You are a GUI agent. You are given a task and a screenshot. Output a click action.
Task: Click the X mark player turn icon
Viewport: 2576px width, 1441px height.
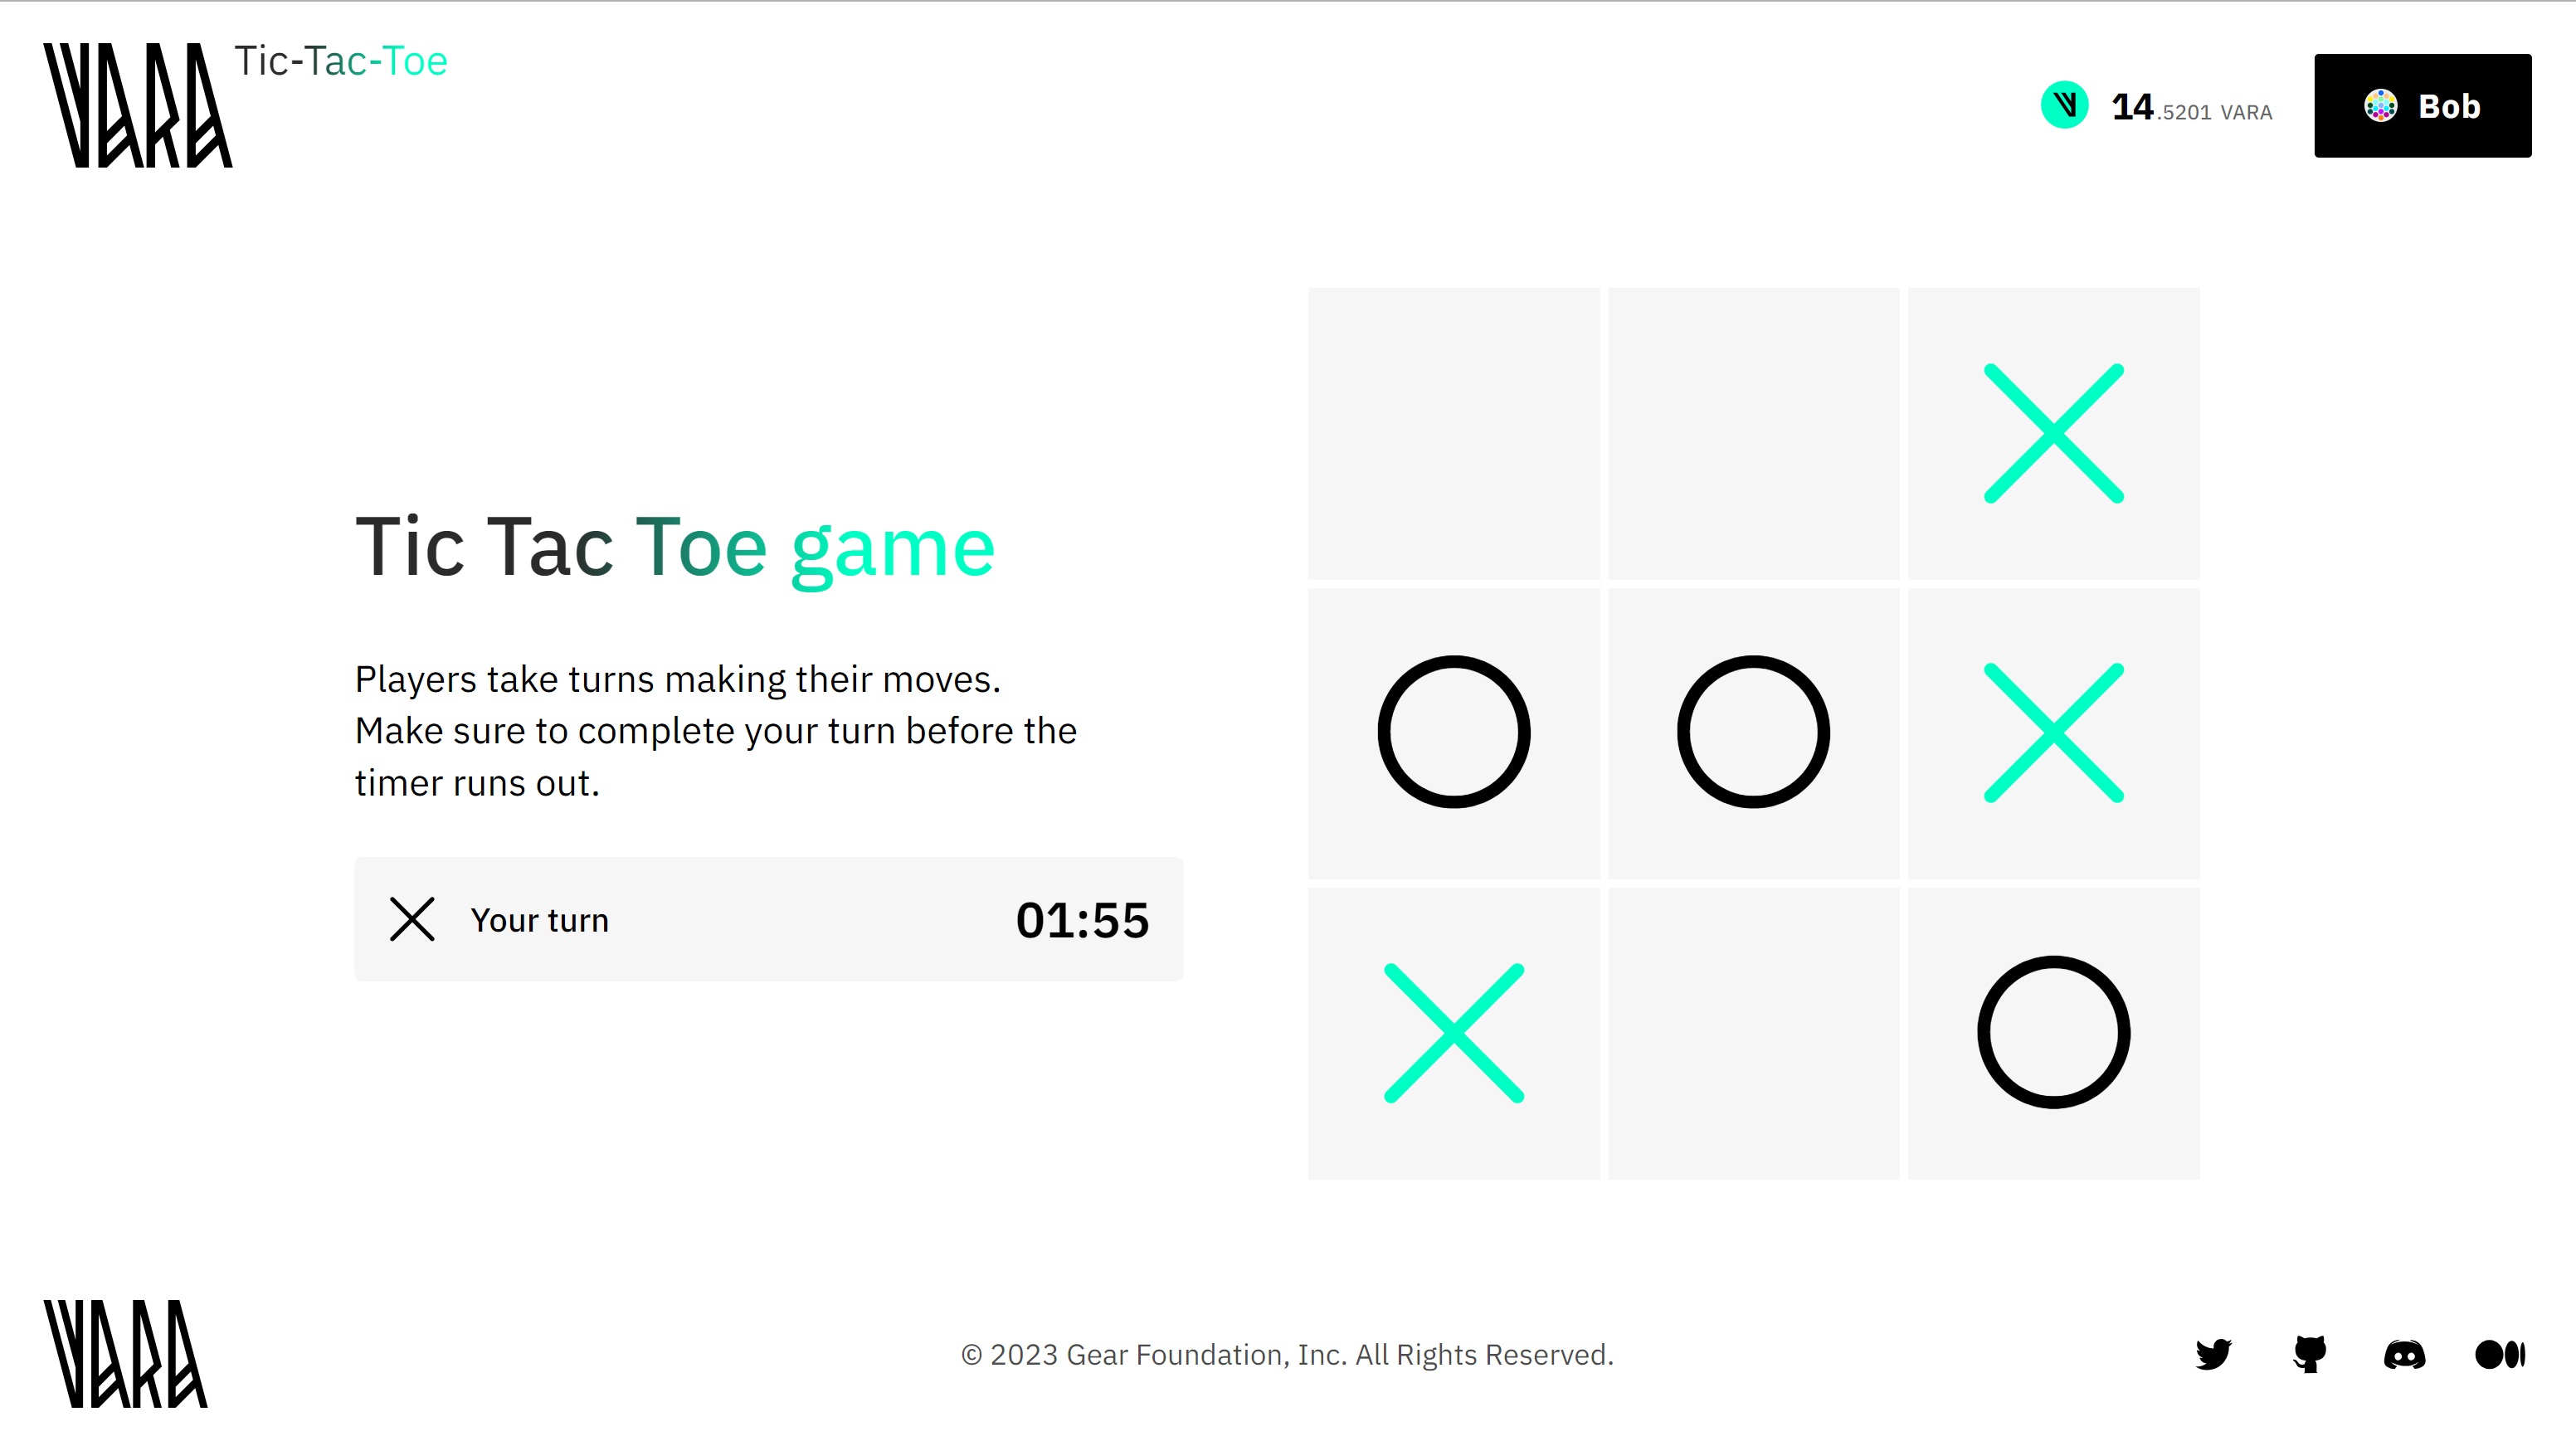[x=411, y=919]
